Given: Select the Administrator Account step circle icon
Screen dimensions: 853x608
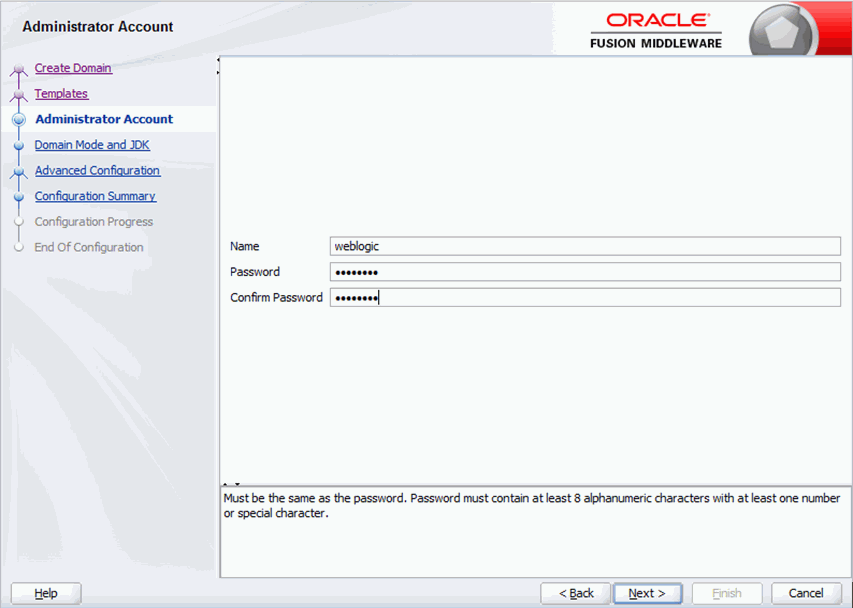Looking at the screenshot, I should click(18, 119).
